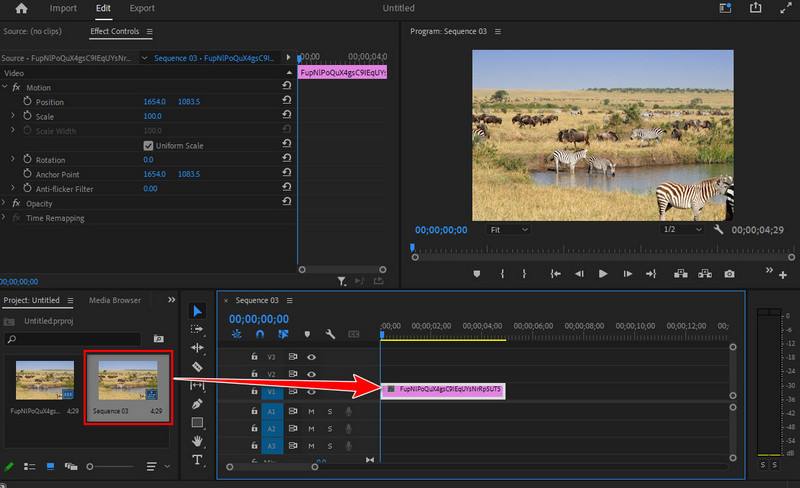This screenshot has height=488, width=800.
Task: Expand the Opacity effect group
Action: [4, 203]
